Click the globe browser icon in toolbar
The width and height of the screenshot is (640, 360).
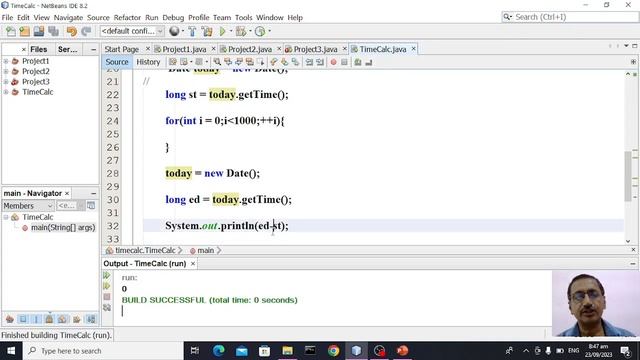coord(174,31)
